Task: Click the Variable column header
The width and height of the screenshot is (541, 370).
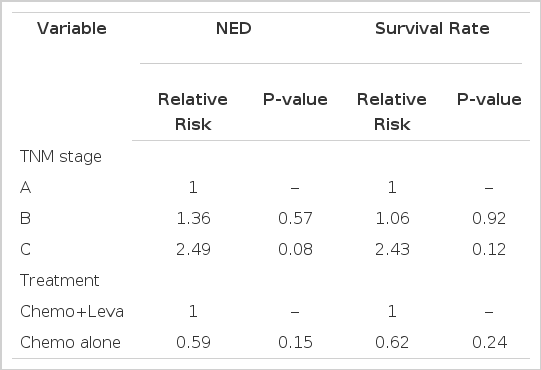Action: click(x=72, y=28)
